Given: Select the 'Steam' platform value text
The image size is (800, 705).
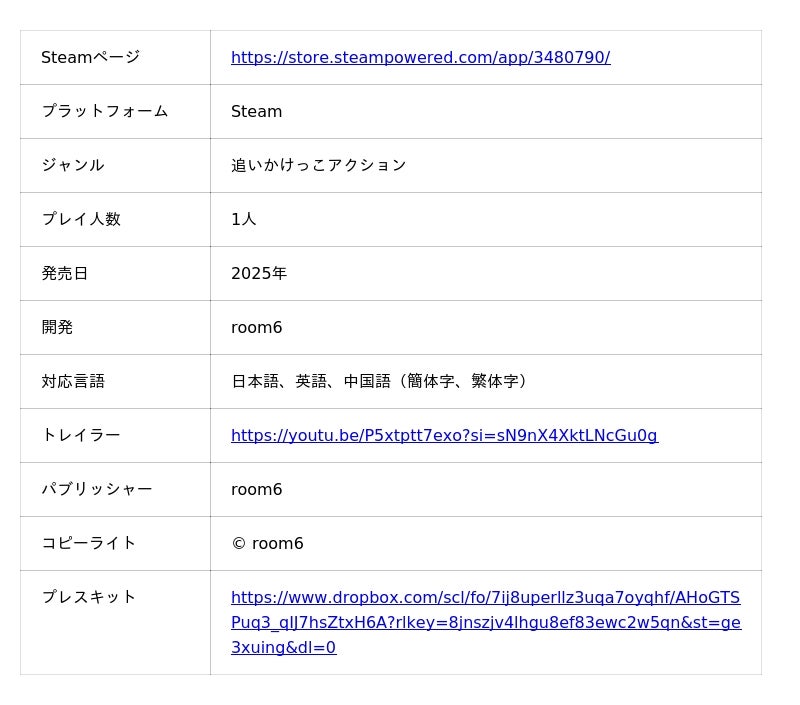Looking at the screenshot, I should (256, 112).
